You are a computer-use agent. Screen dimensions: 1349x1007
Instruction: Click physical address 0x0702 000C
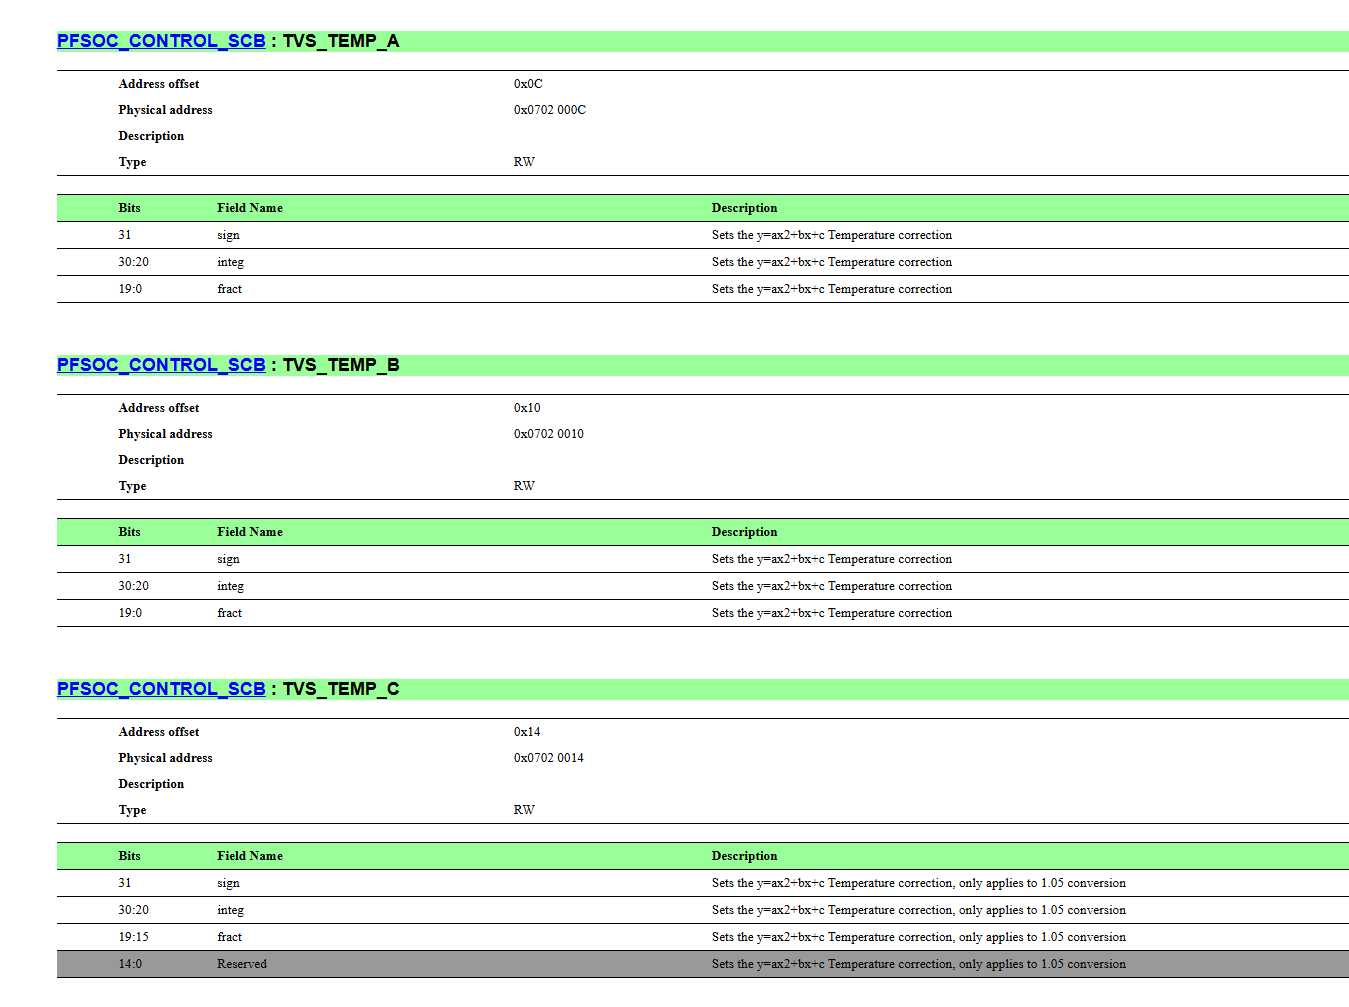click(x=550, y=110)
